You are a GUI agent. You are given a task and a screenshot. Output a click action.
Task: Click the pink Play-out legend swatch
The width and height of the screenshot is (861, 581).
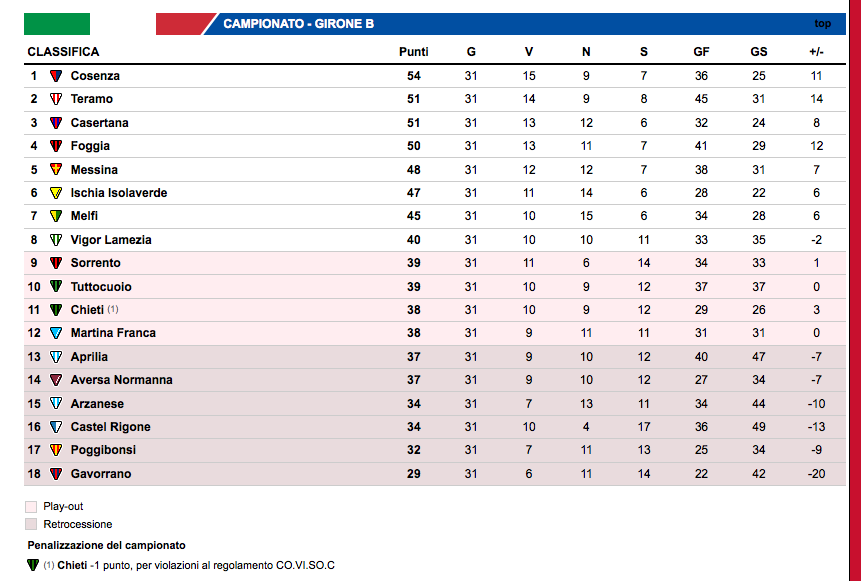pyautogui.click(x=31, y=507)
